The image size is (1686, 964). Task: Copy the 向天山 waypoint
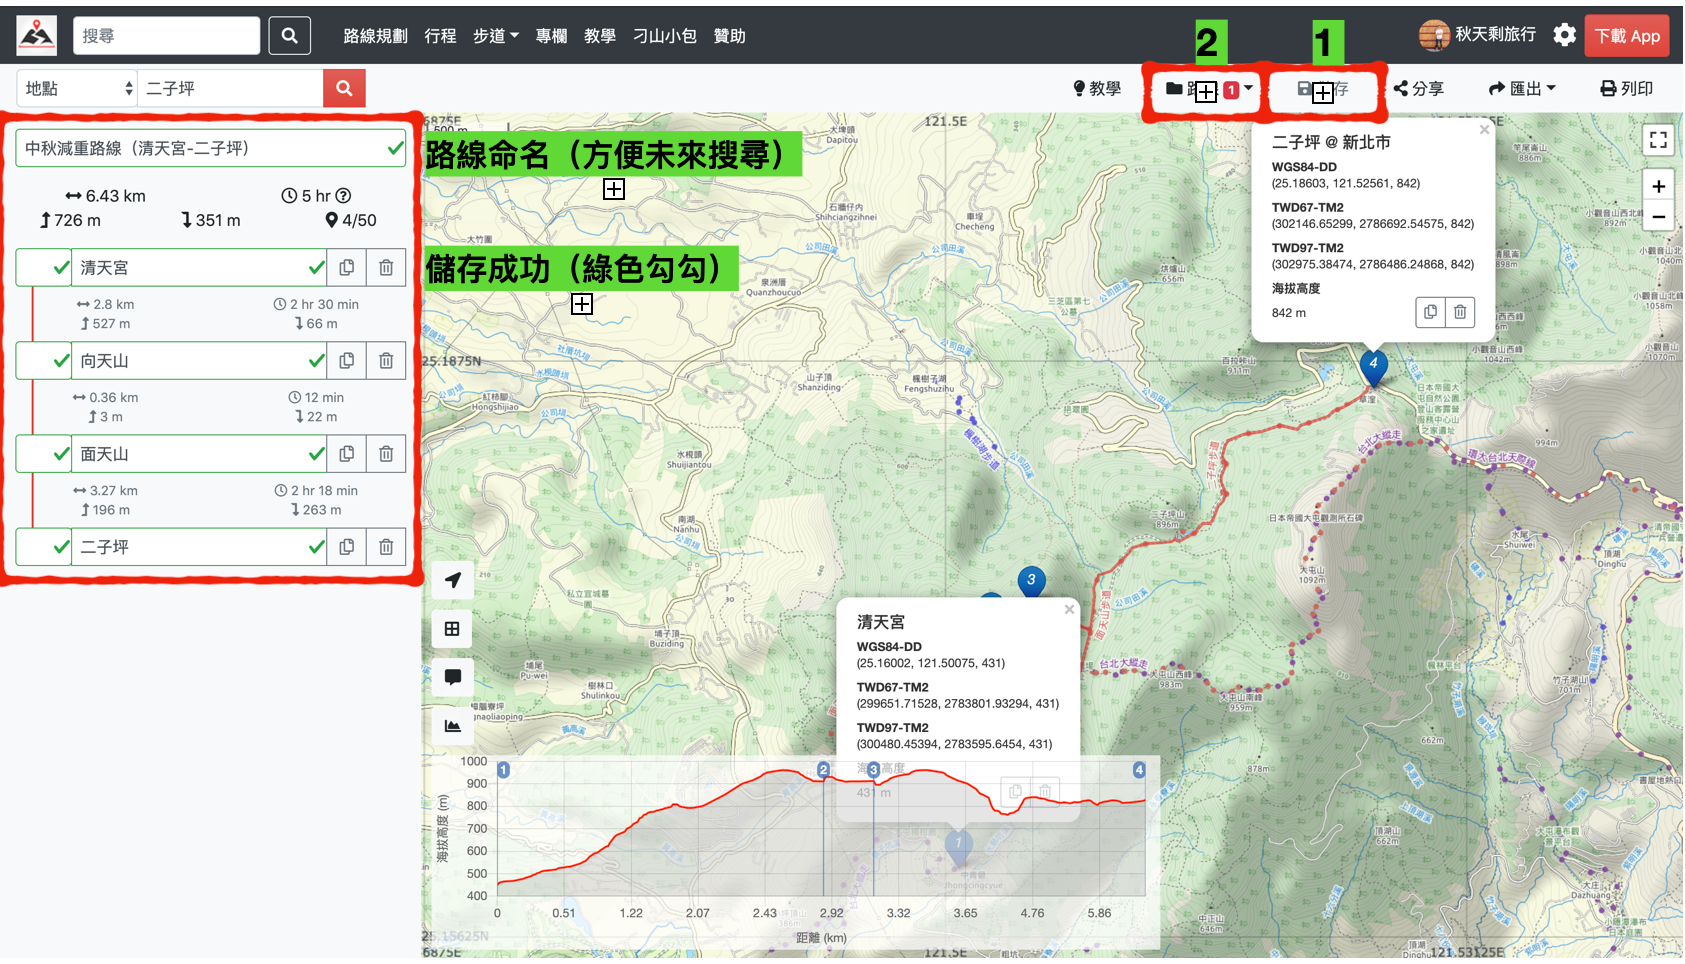pyautogui.click(x=347, y=360)
